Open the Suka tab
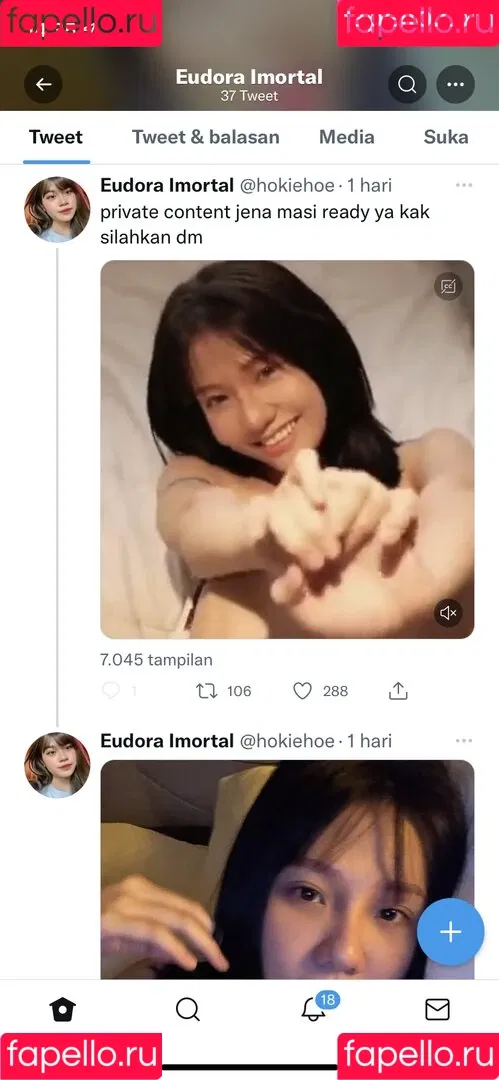The width and height of the screenshot is (499, 1080). pos(446,137)
